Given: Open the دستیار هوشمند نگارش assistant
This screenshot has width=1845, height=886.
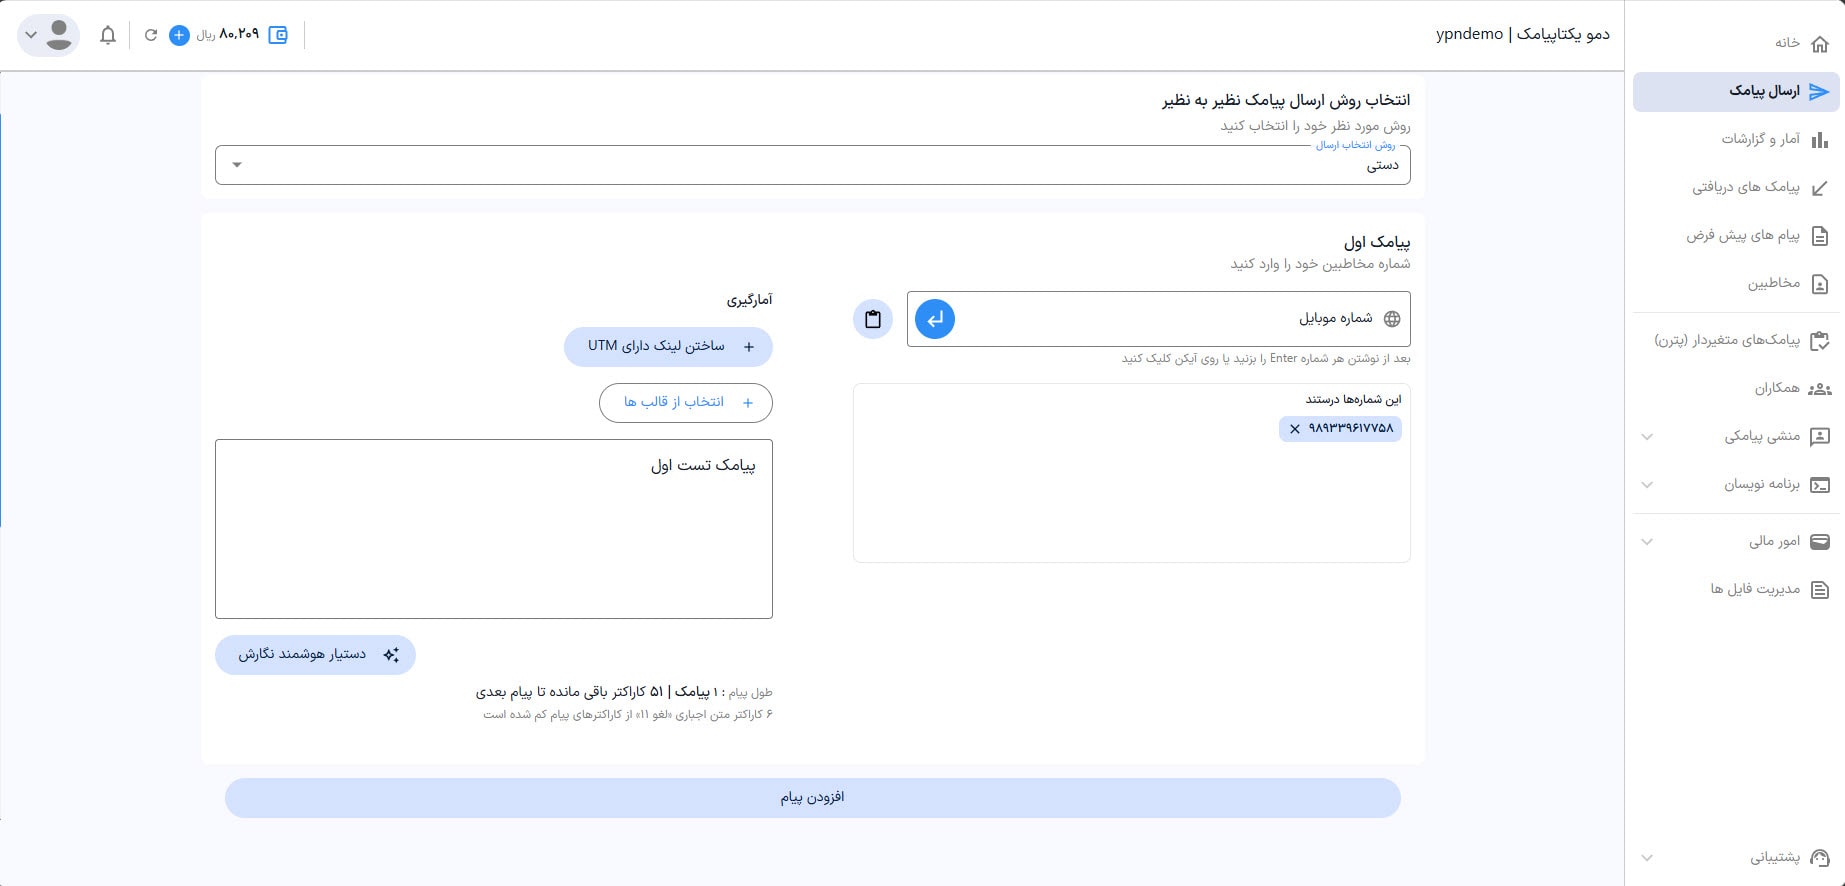Looking at the screenshot, I should click(x=315, y=655).
